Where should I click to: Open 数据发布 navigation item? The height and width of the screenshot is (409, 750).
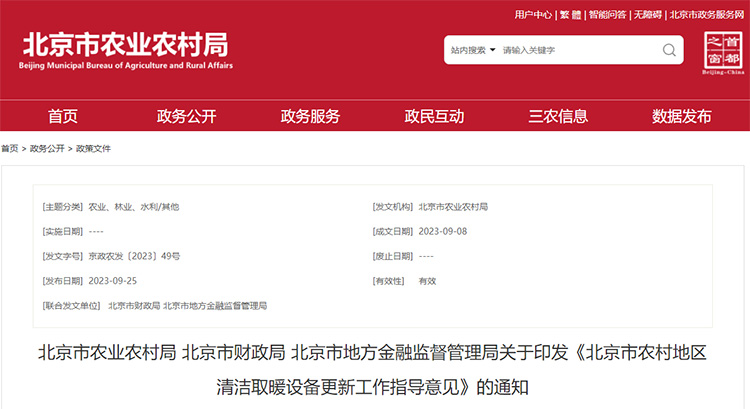point(682,116)
